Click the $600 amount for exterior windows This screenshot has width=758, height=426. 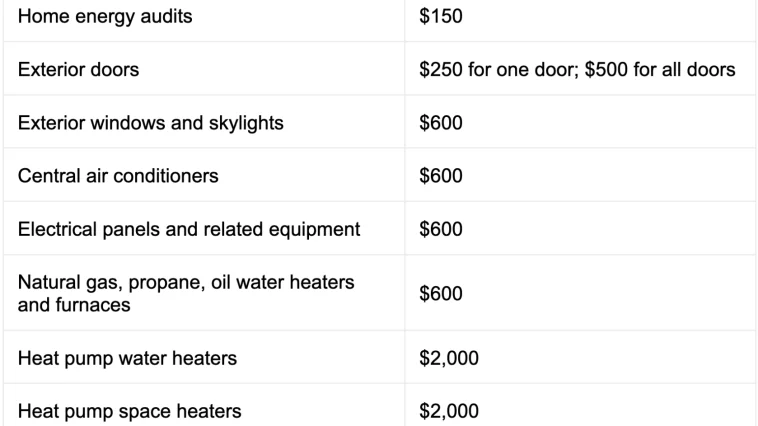[x=441, y=123]
